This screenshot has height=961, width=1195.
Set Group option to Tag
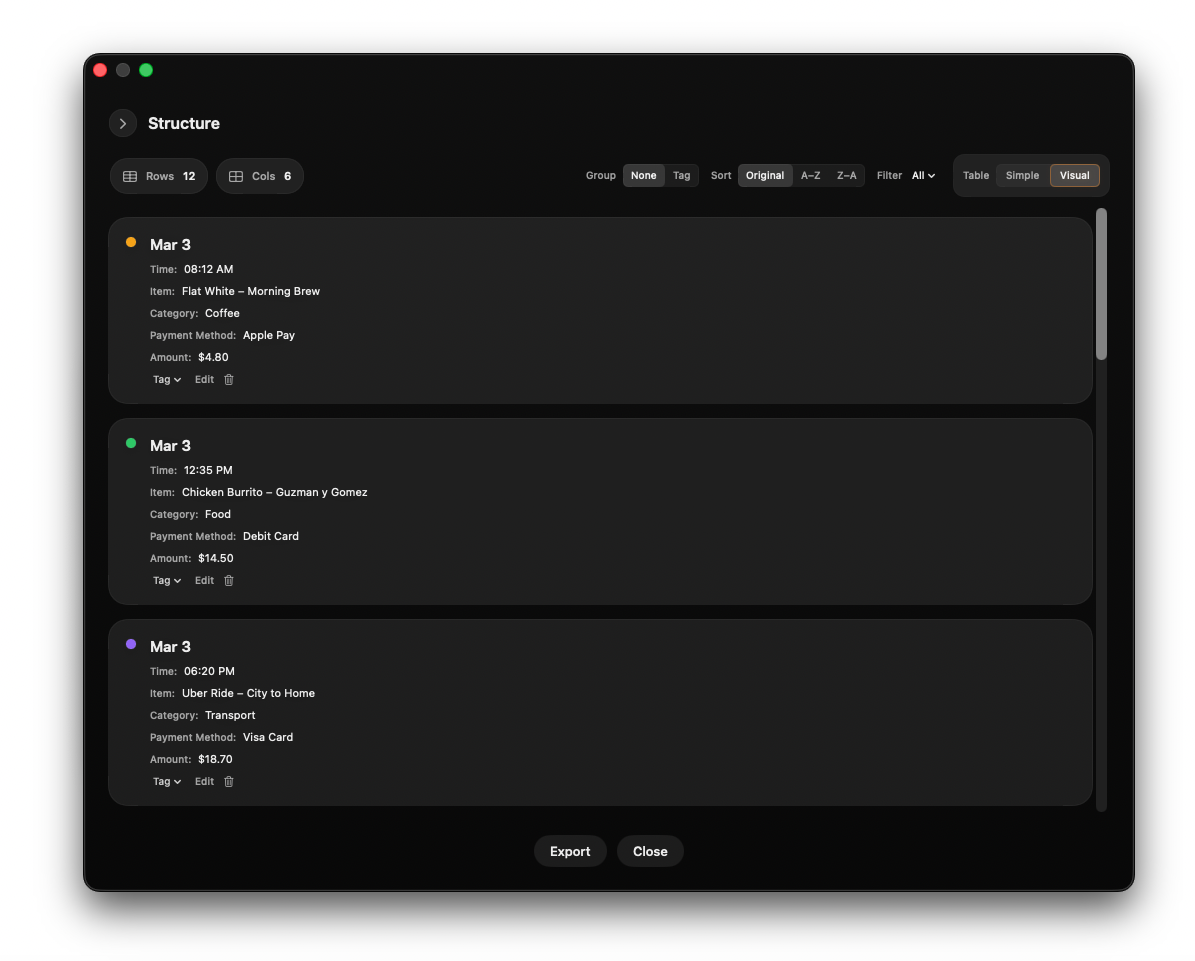[681, 176]
